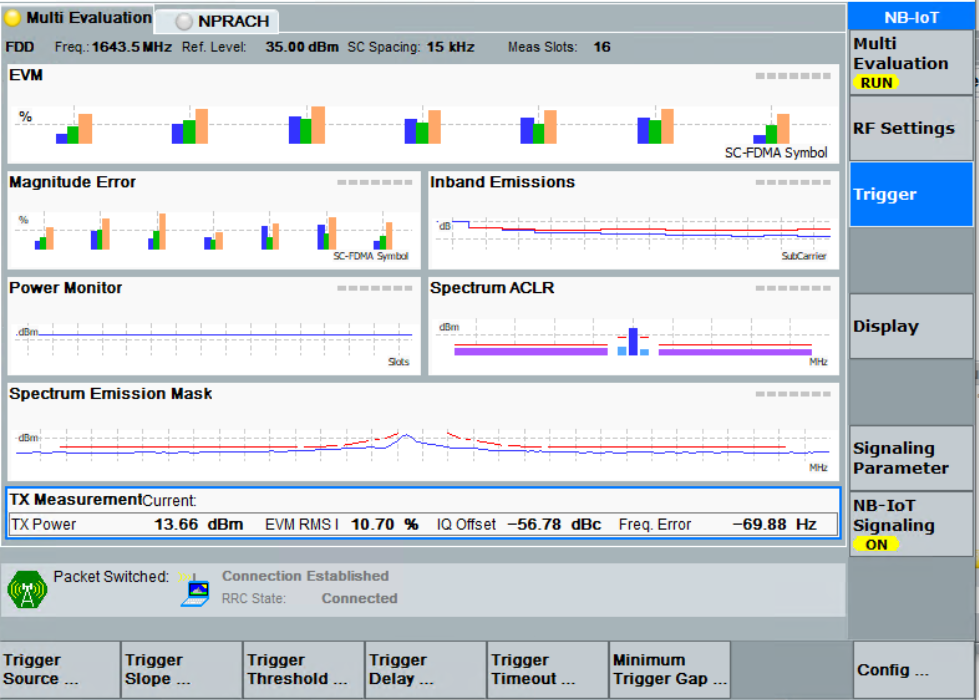Select the TX Measurement results row

[x=423, y=524]
